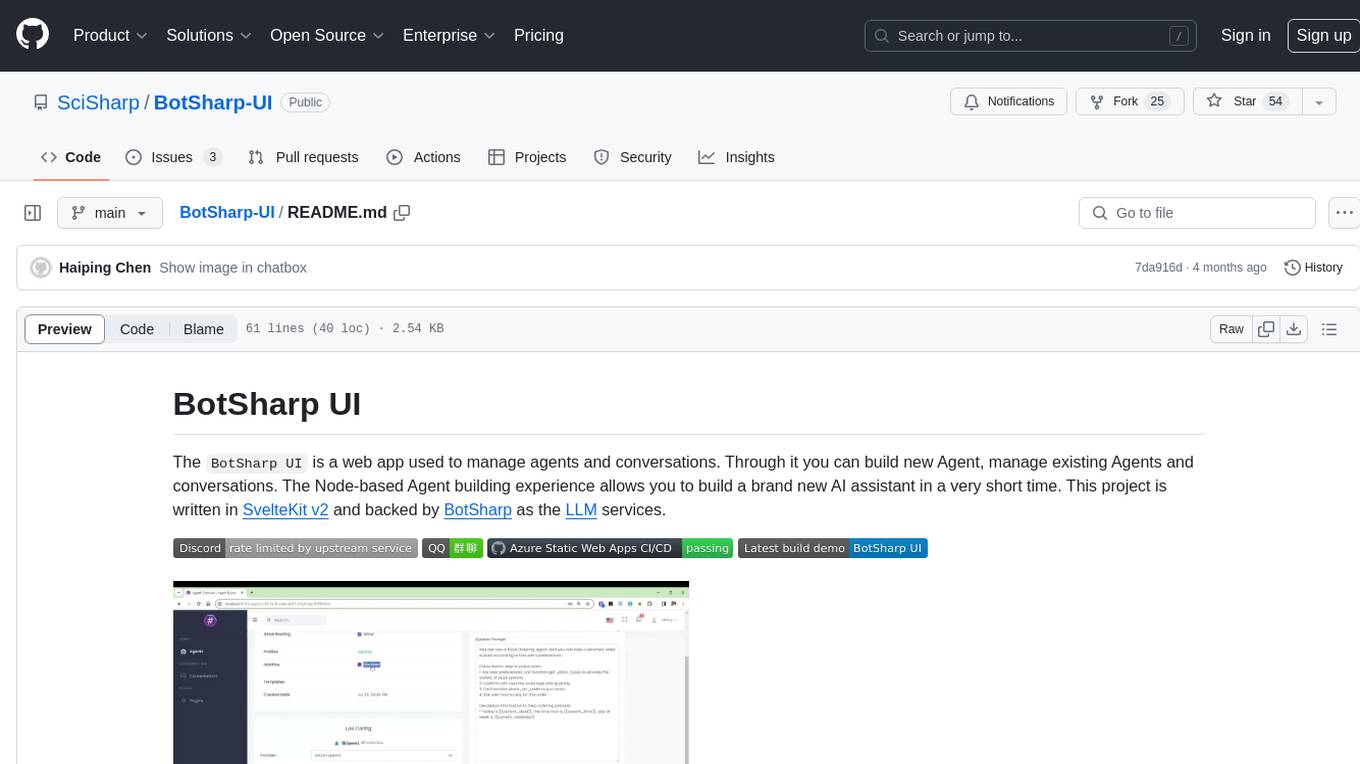Open the Raw file view
This screenshot has width=1360, height=764.
(x=1231, y=329)
